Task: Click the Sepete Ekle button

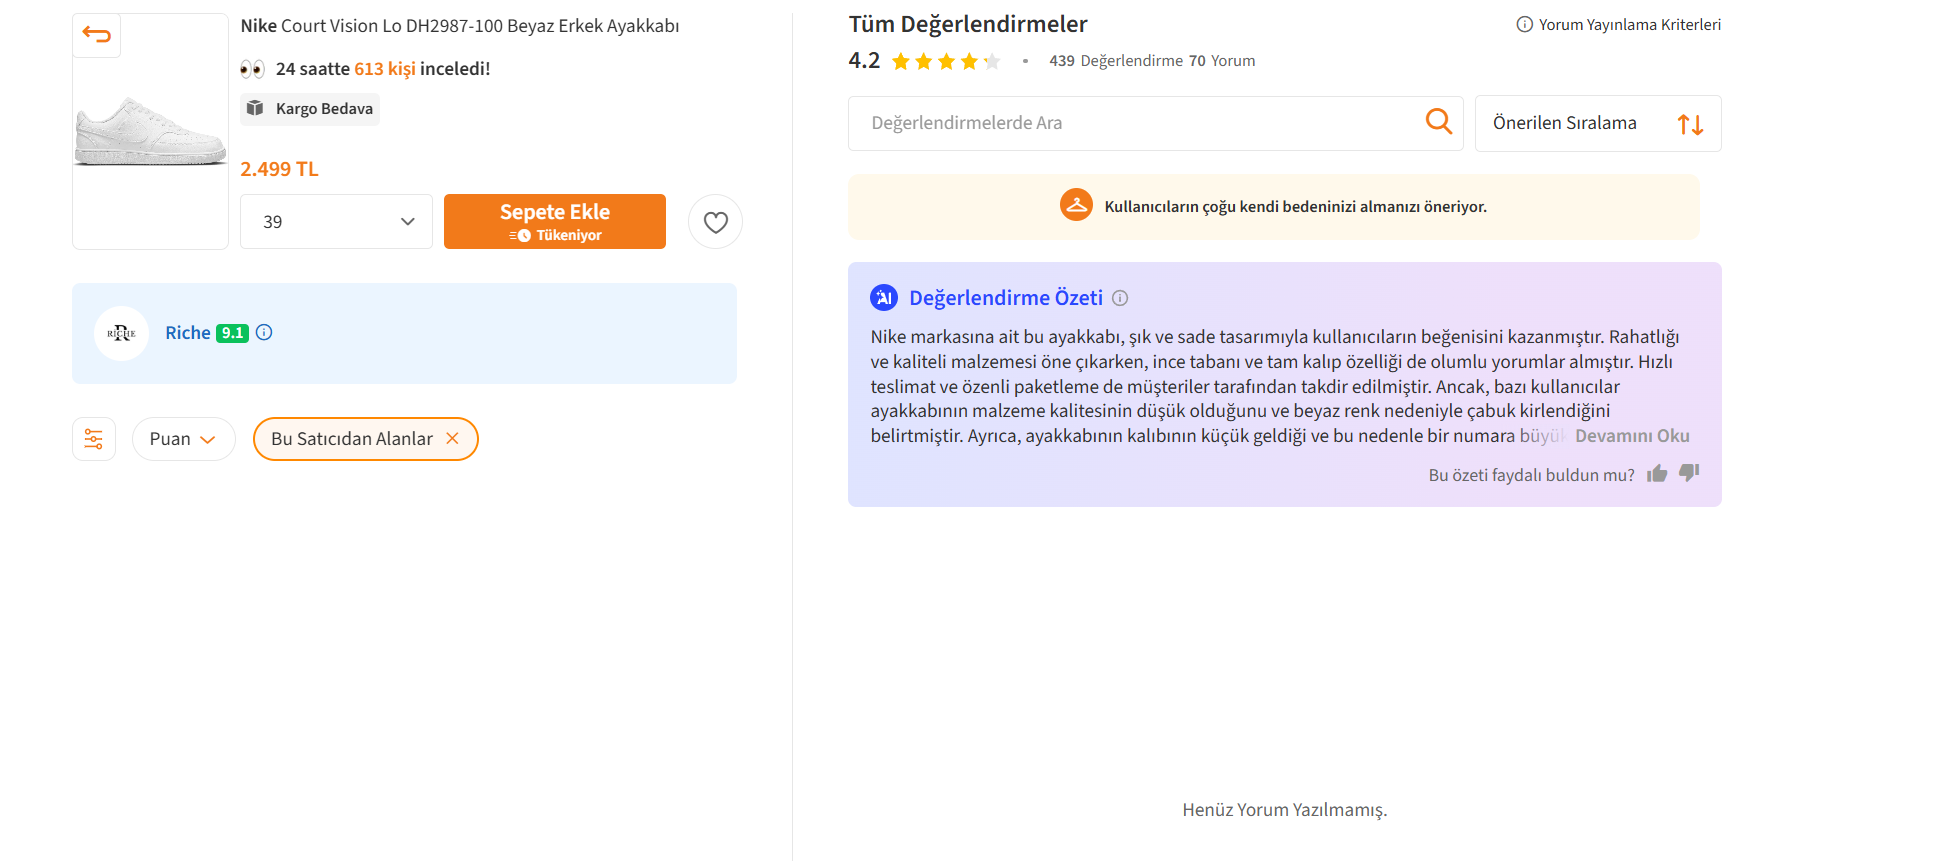Action: tap(555, 222)
